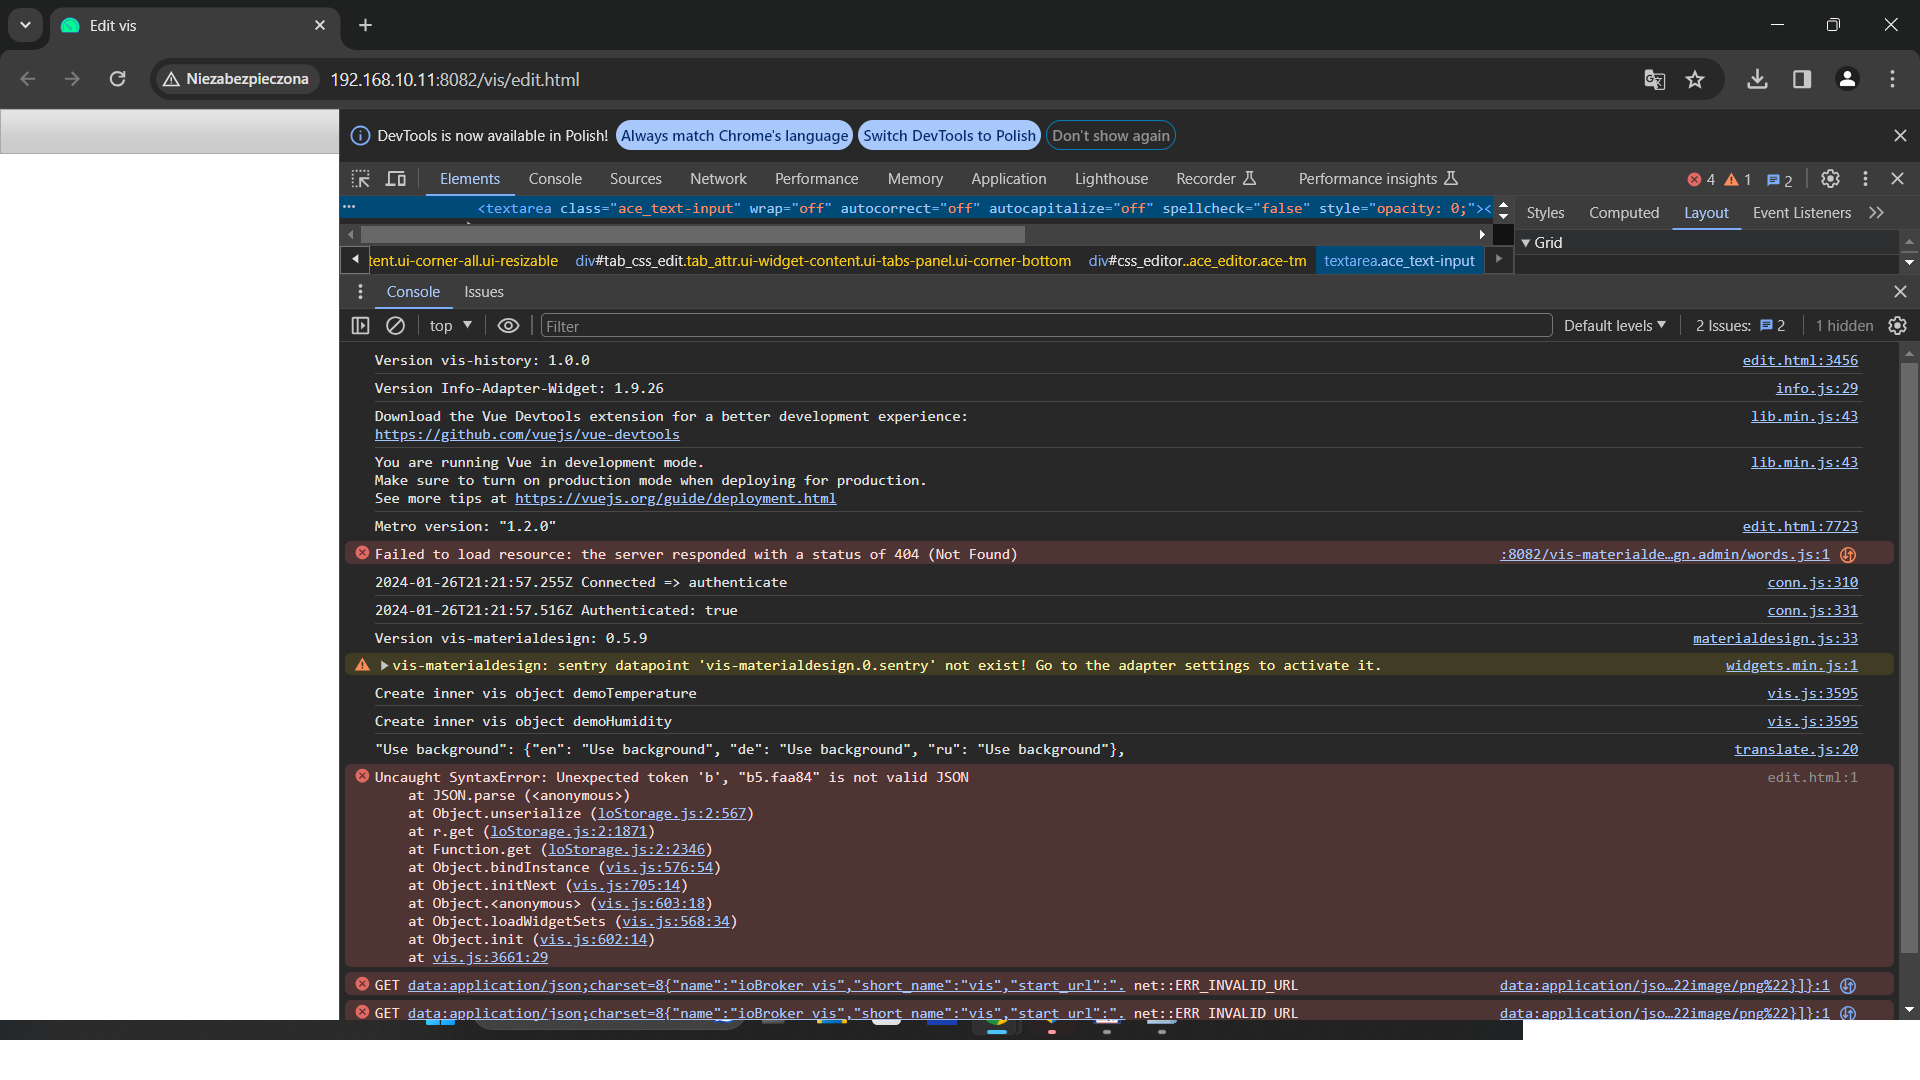The width and height of the screenshot is (1920, 1080).
Task: Close the console drawer
Action: click(x=1900, y=292)
